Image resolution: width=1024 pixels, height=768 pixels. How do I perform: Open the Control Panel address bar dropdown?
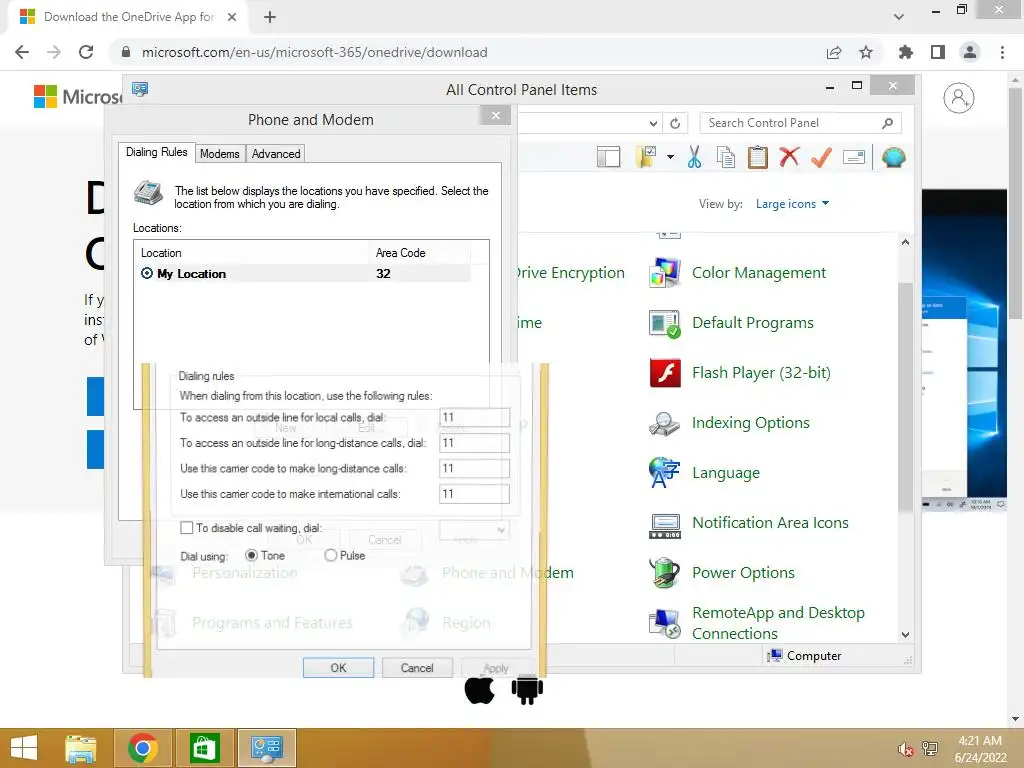click(653, 123)
